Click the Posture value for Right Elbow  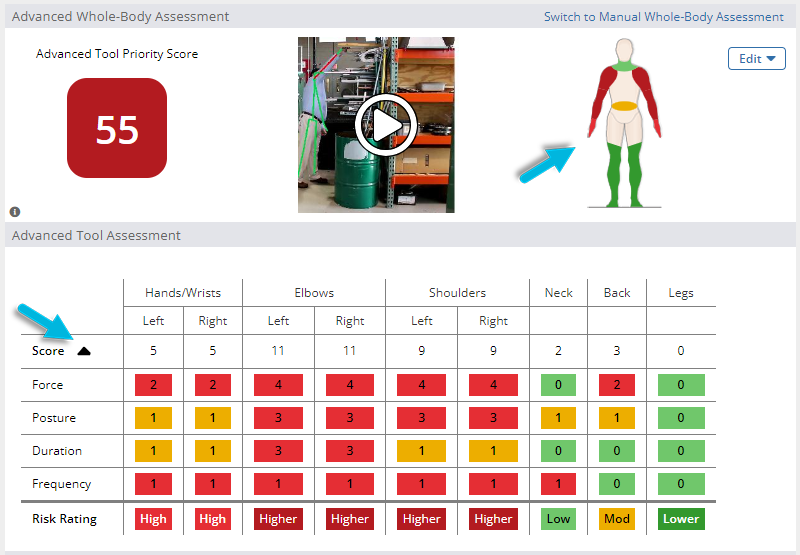[x=350, y=418]
